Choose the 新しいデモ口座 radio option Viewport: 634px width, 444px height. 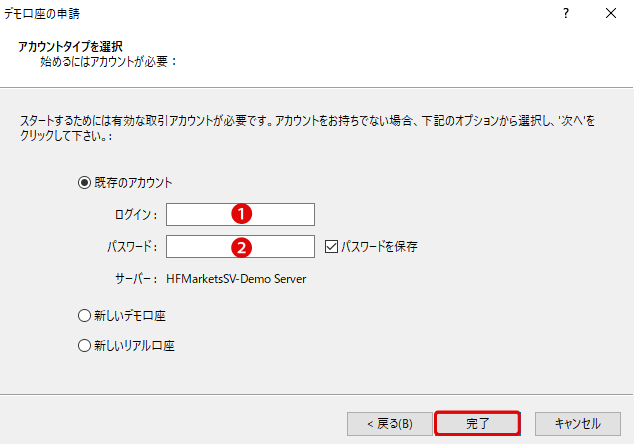click(x=84, y=316)
